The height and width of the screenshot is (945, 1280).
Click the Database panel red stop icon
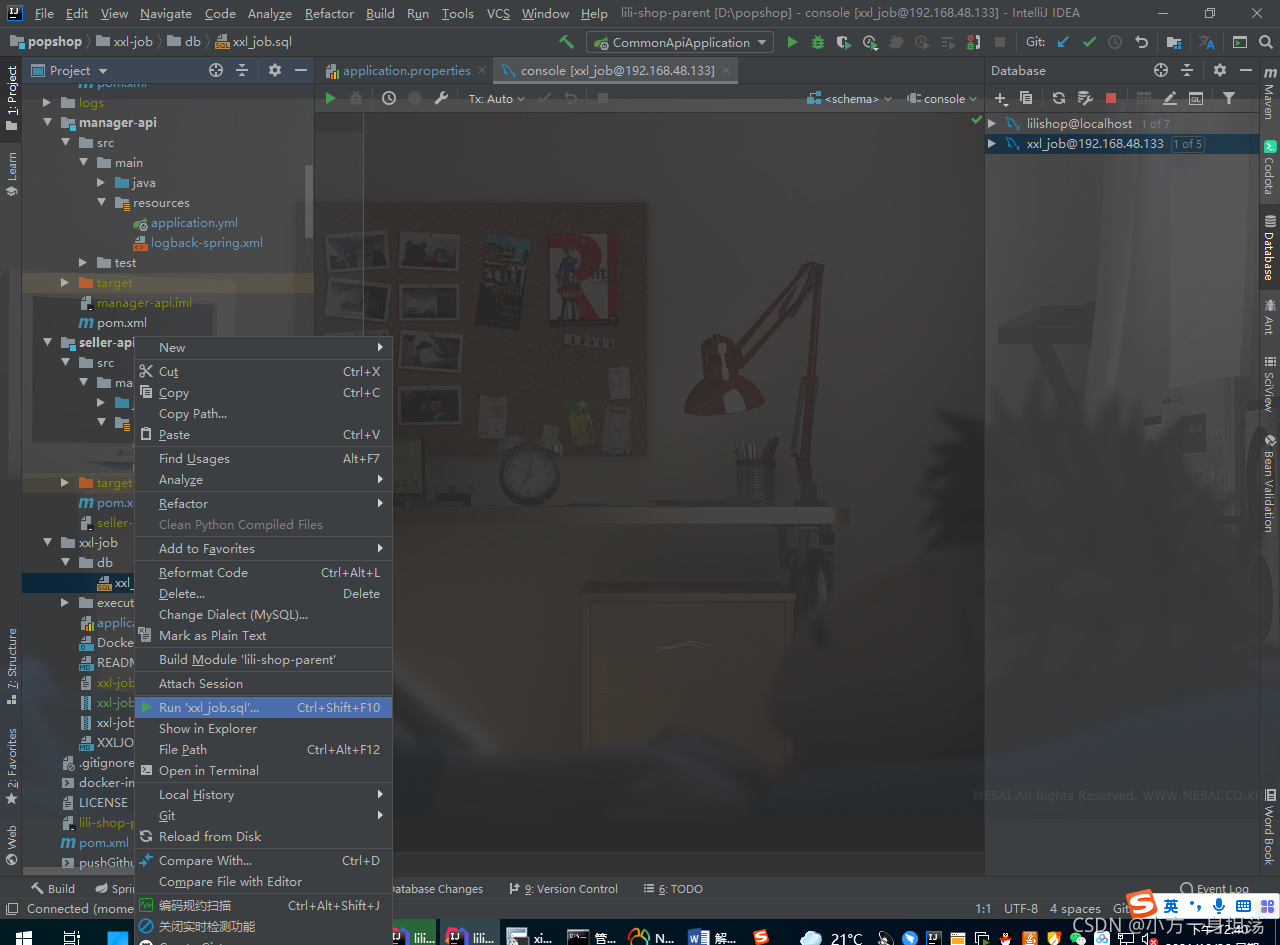[1111, 98]
